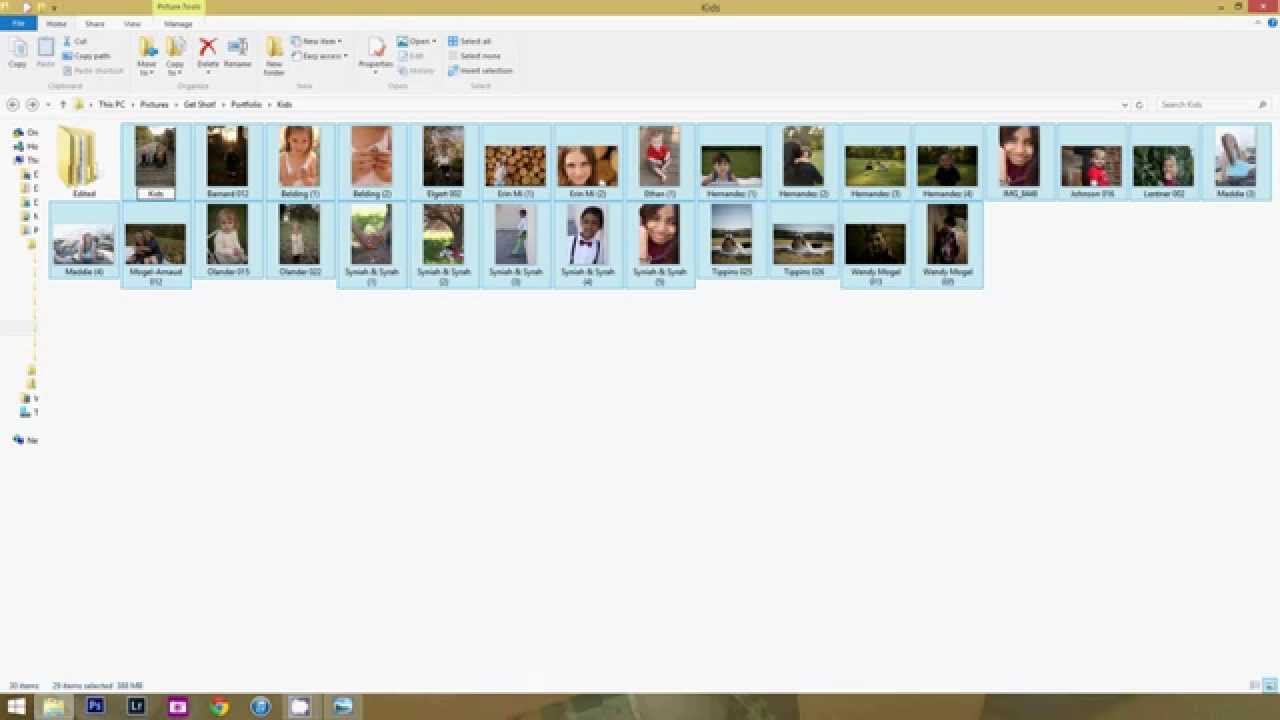This screenshot has width=1280, height=720.
Task: Open the Move to menu
Action: coord(147,56)
